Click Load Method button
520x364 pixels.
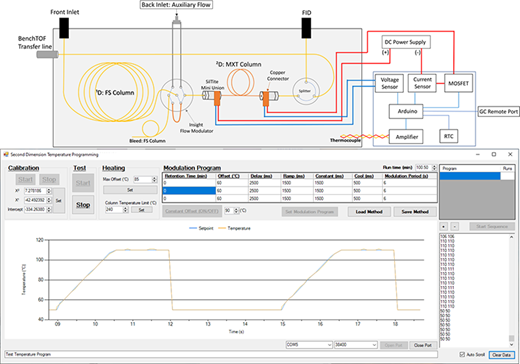coord(369,212)
